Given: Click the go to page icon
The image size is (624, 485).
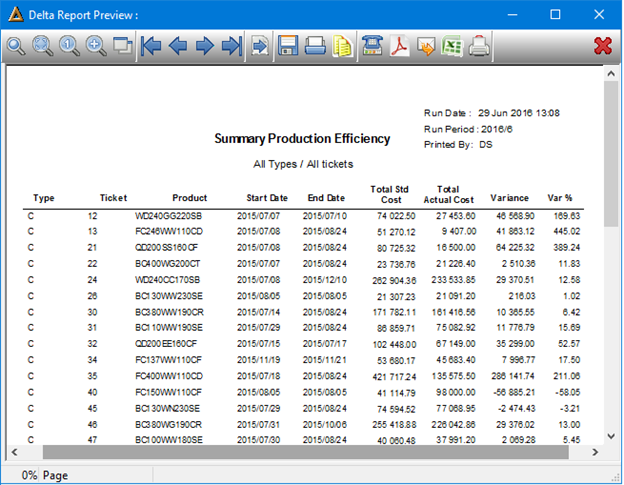Looking at the screenshot, I should coord(259,47).
